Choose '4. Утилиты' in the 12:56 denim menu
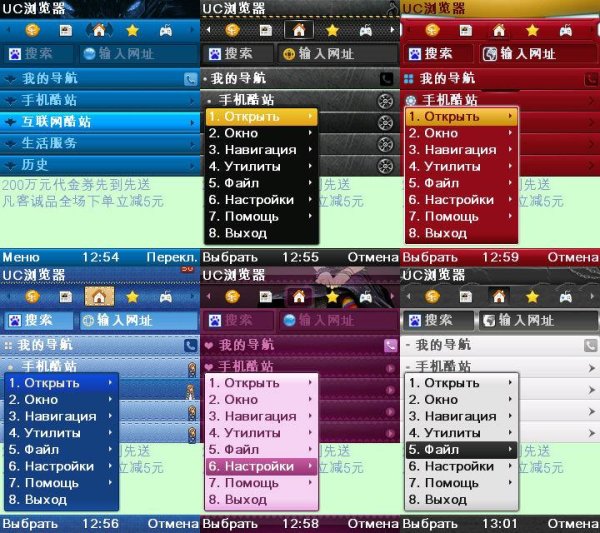Screen dimensions: 600x533 62,433
